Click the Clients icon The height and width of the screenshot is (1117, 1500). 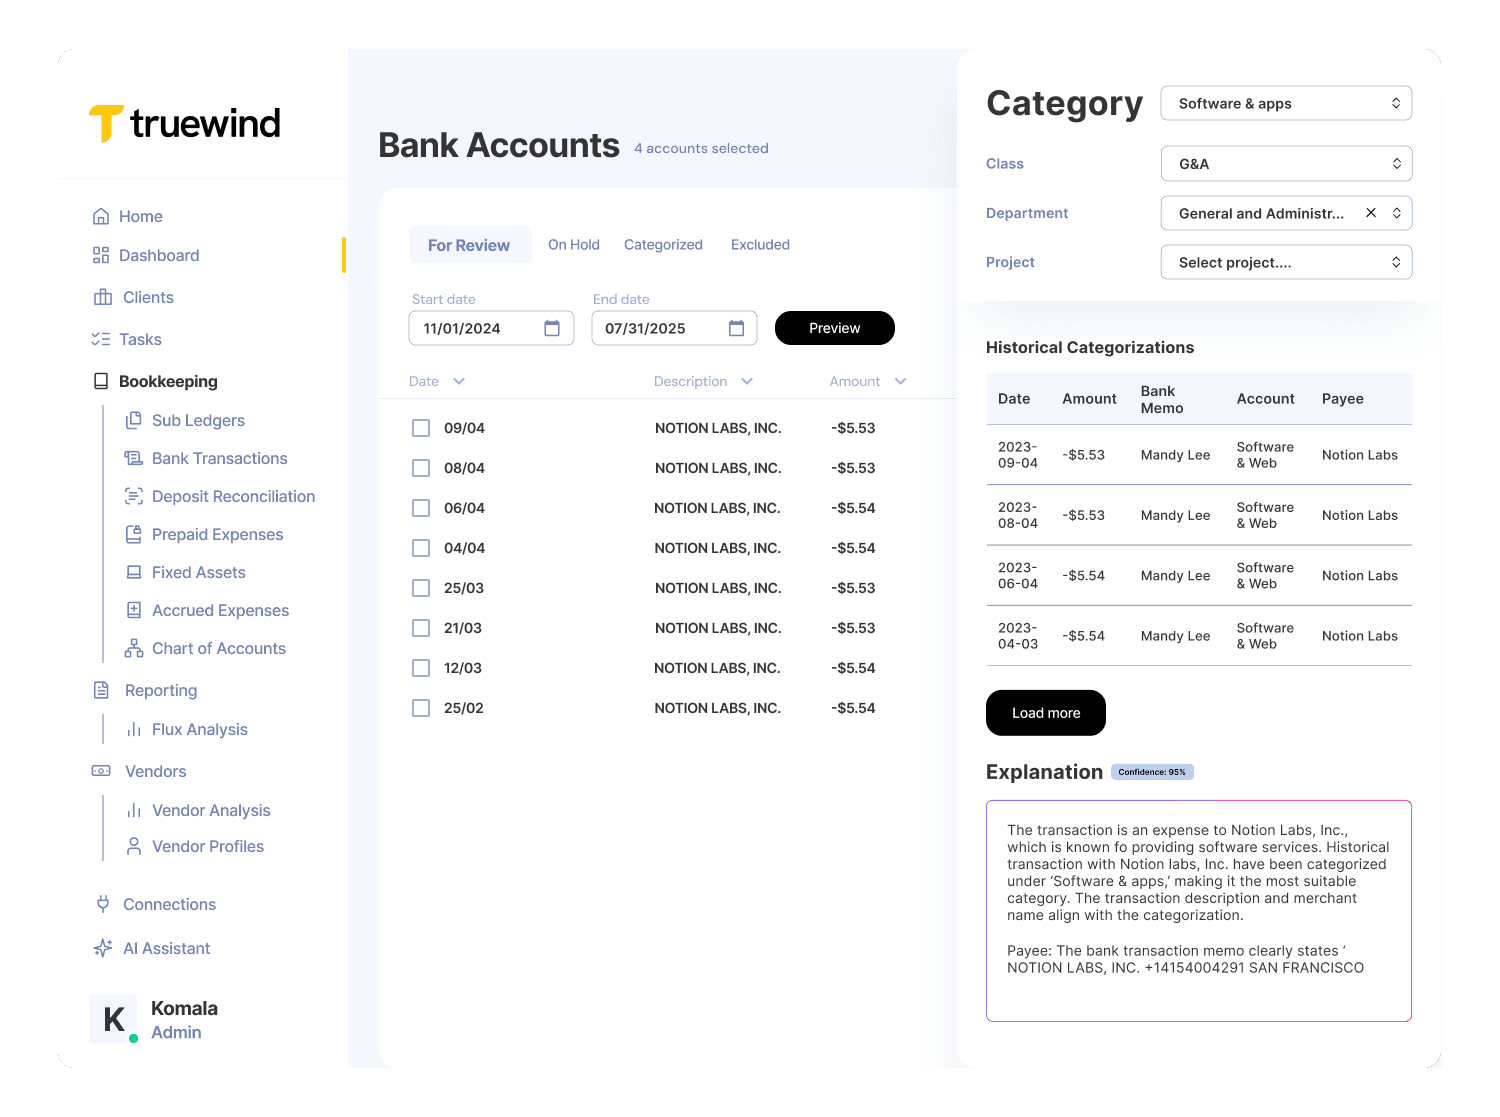coord(103,297)
